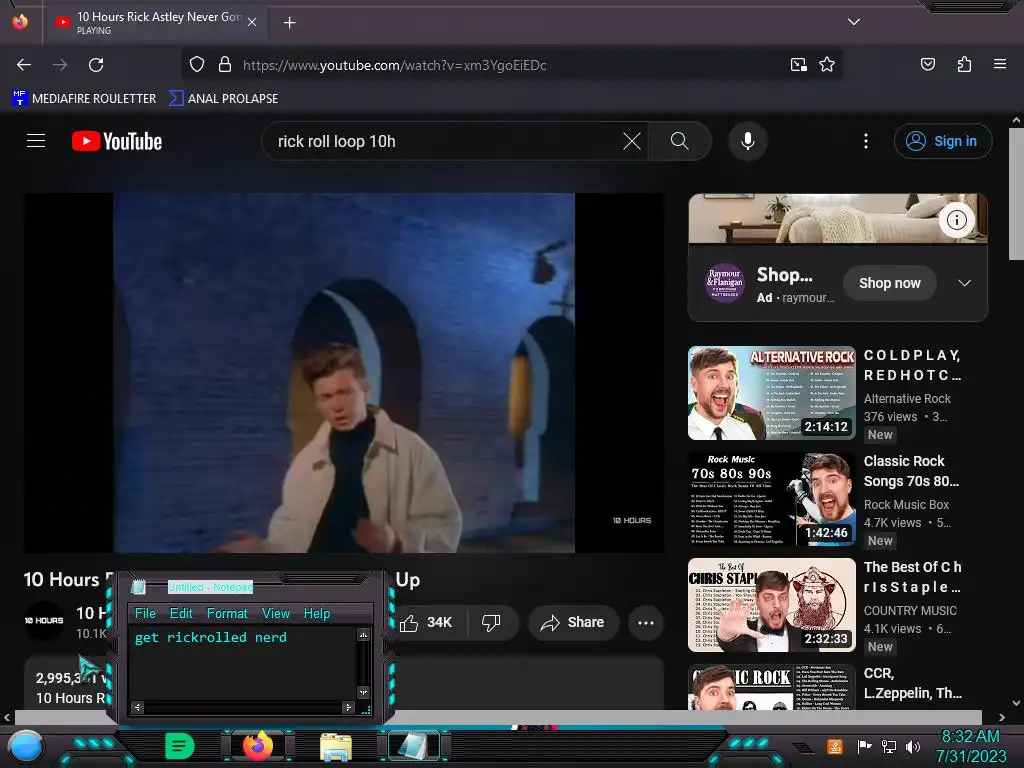Open File Explorer from the taskbar
This screenshot has width=1024, height=768.
click(x=336, y=746)
